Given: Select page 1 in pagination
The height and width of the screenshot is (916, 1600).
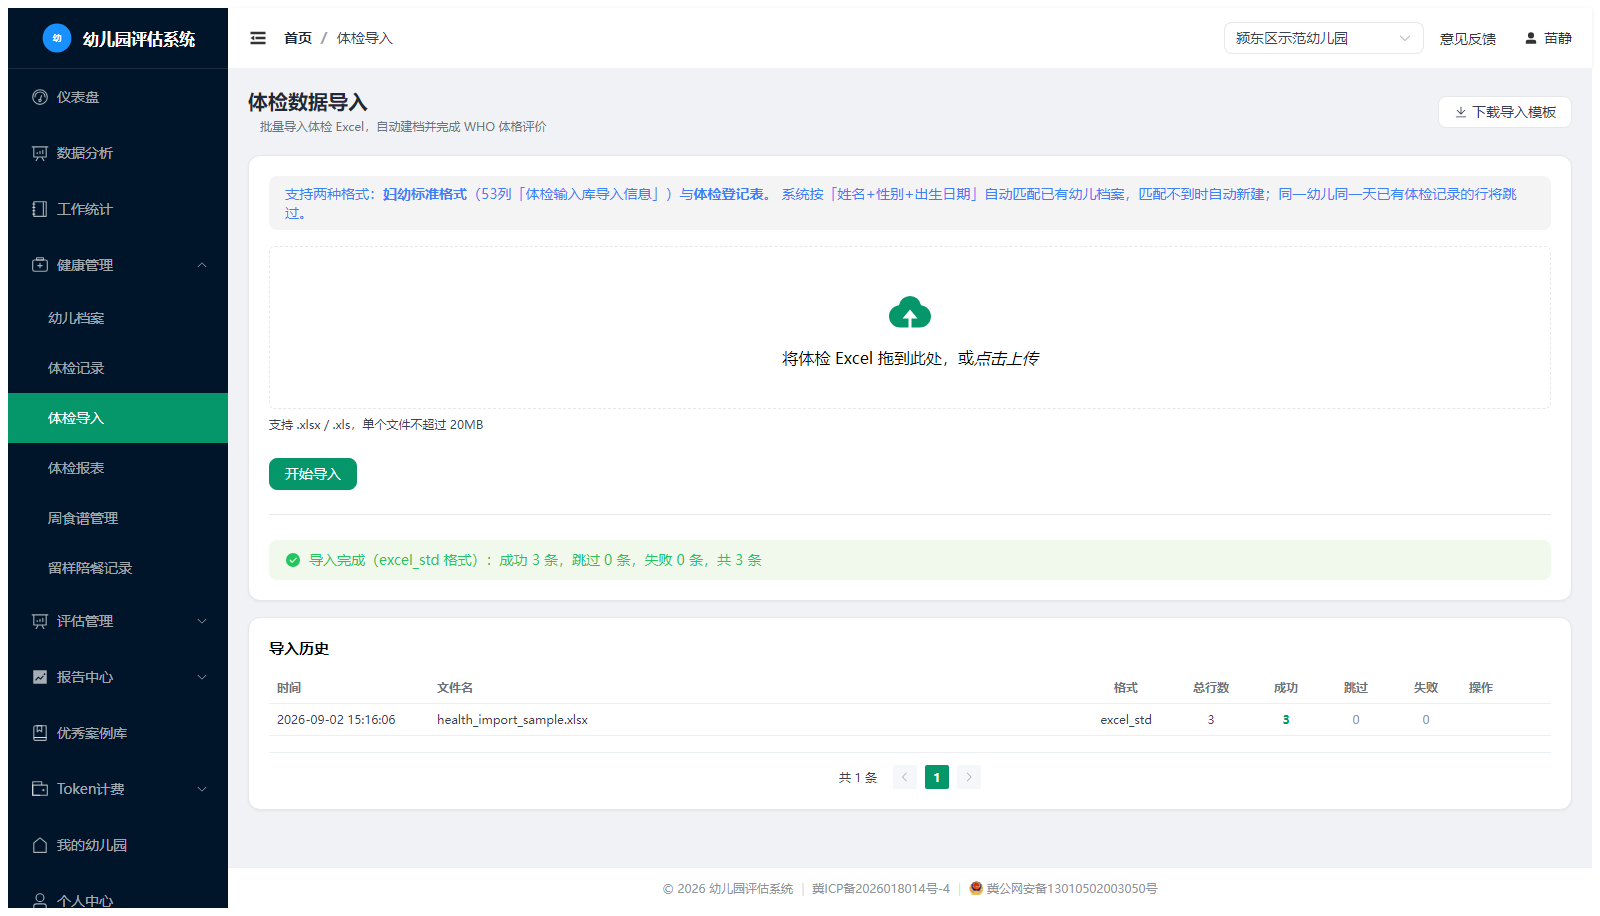Looking at the screenshot, I should (x=937, y=777).
